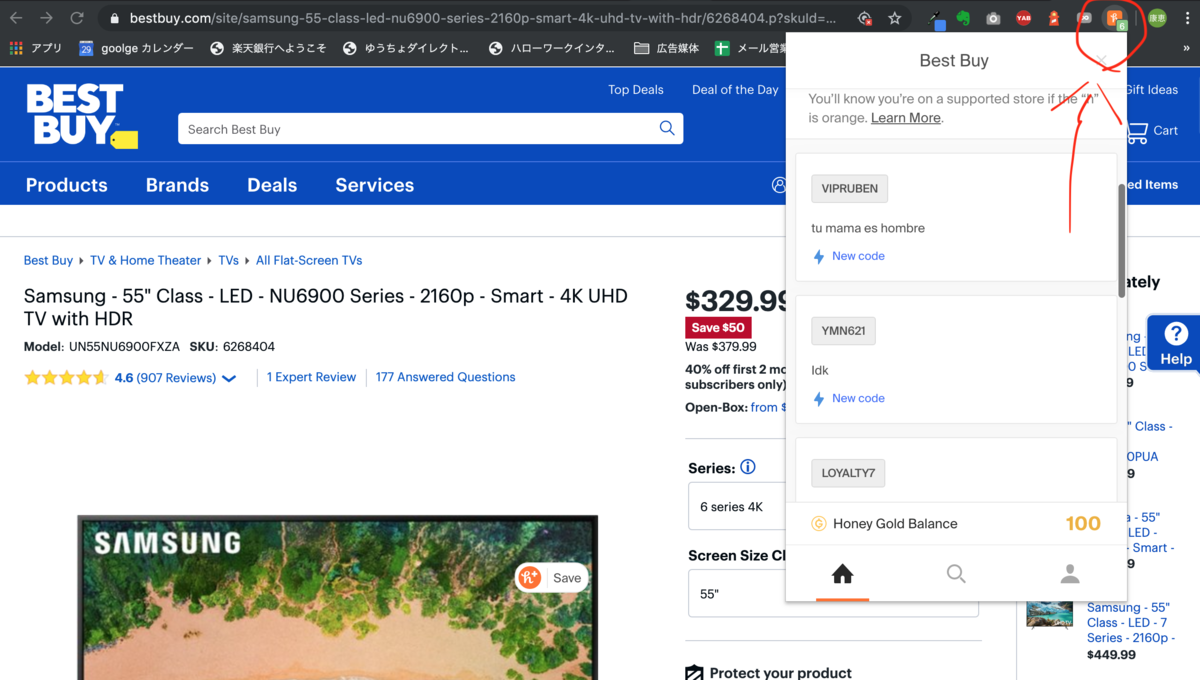
Task: Open goolge カレンダー bookmark
Action: 137,48
